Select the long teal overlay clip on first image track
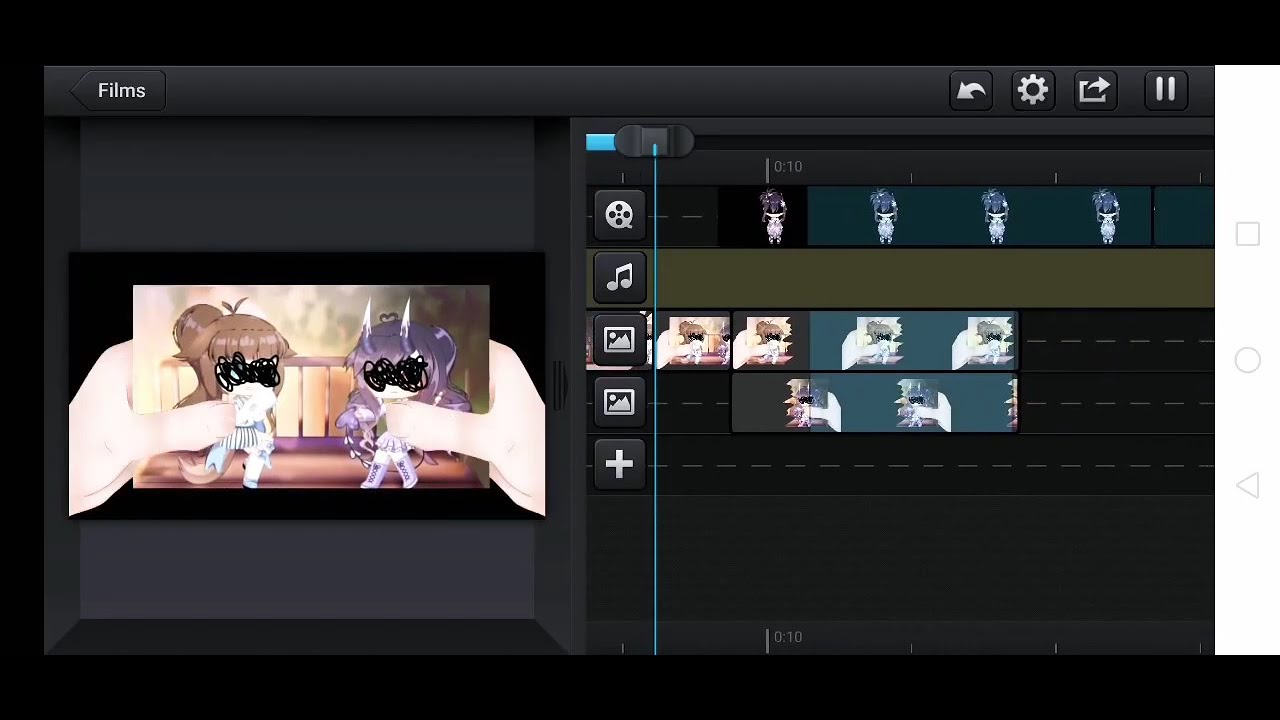Screen dimensions: 1280x720 pos(875,341)
